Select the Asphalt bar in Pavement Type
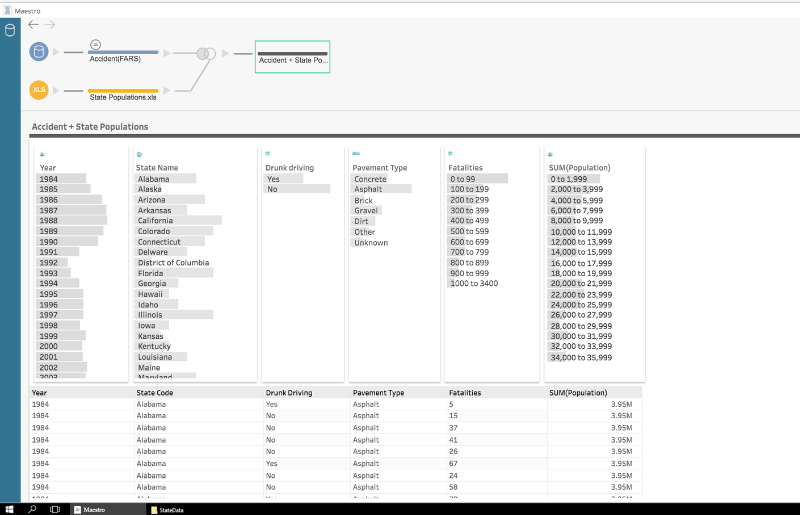 (368, 189)
